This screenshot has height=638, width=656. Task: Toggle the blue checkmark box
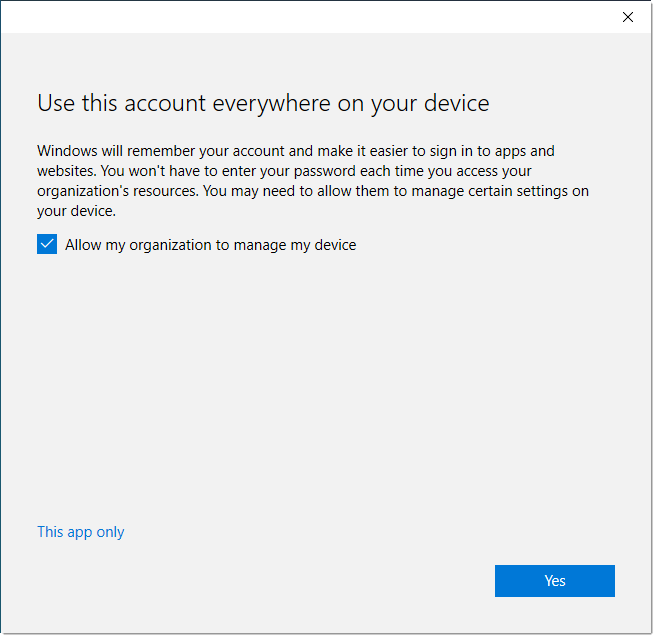pos(47,244)
